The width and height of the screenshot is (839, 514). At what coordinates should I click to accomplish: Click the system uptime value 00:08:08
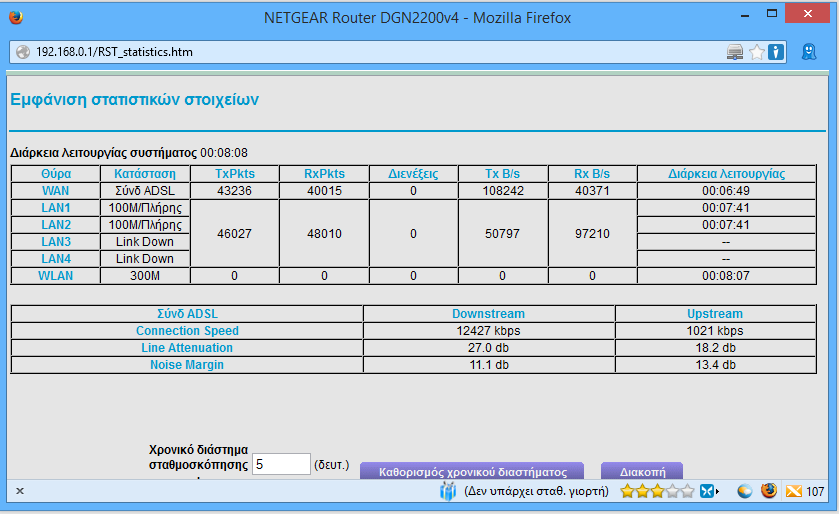point(224,153)
